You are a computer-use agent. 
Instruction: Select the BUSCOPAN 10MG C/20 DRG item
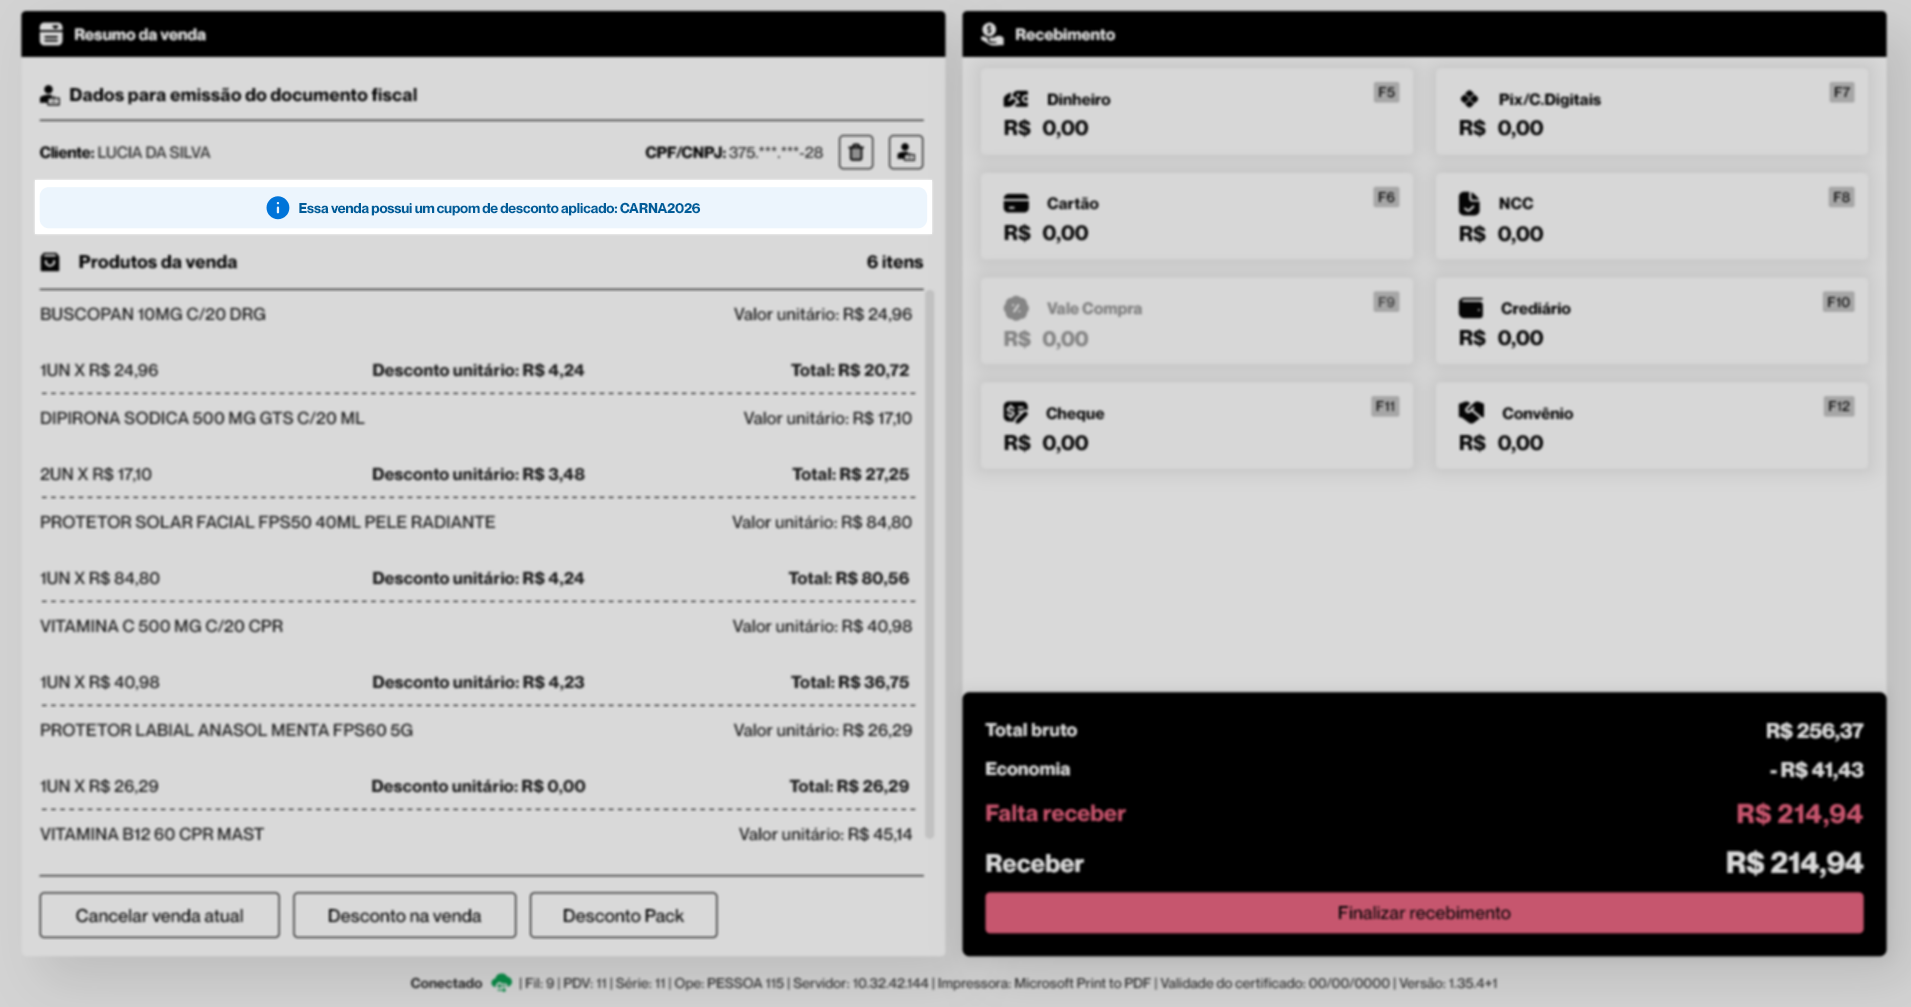coord(153,314)
